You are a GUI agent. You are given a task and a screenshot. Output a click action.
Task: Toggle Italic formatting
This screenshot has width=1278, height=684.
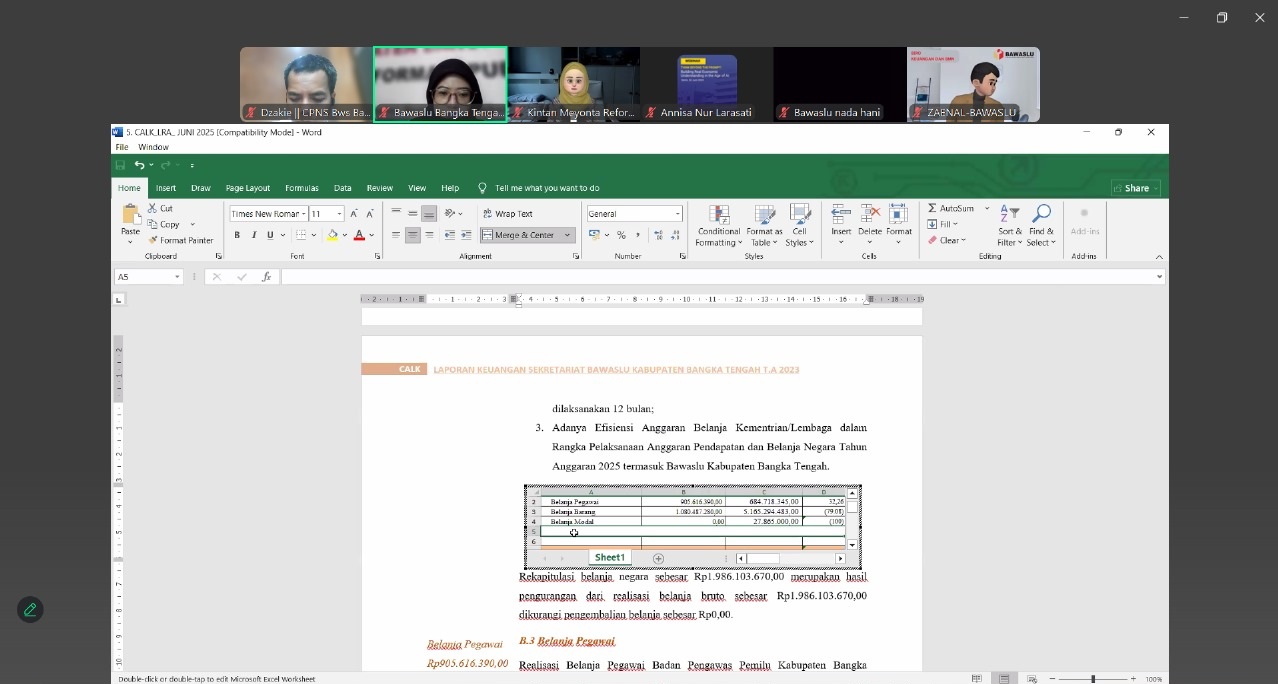coord(254,235)
